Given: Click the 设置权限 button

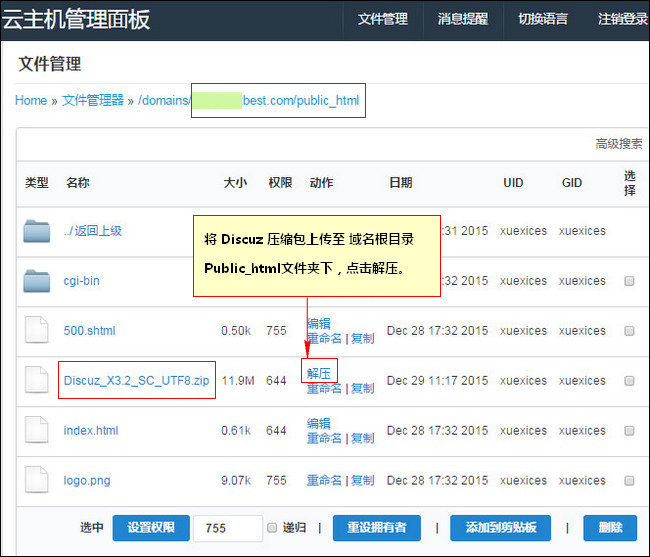Looking at the screenshot, I should pos(151,528).
